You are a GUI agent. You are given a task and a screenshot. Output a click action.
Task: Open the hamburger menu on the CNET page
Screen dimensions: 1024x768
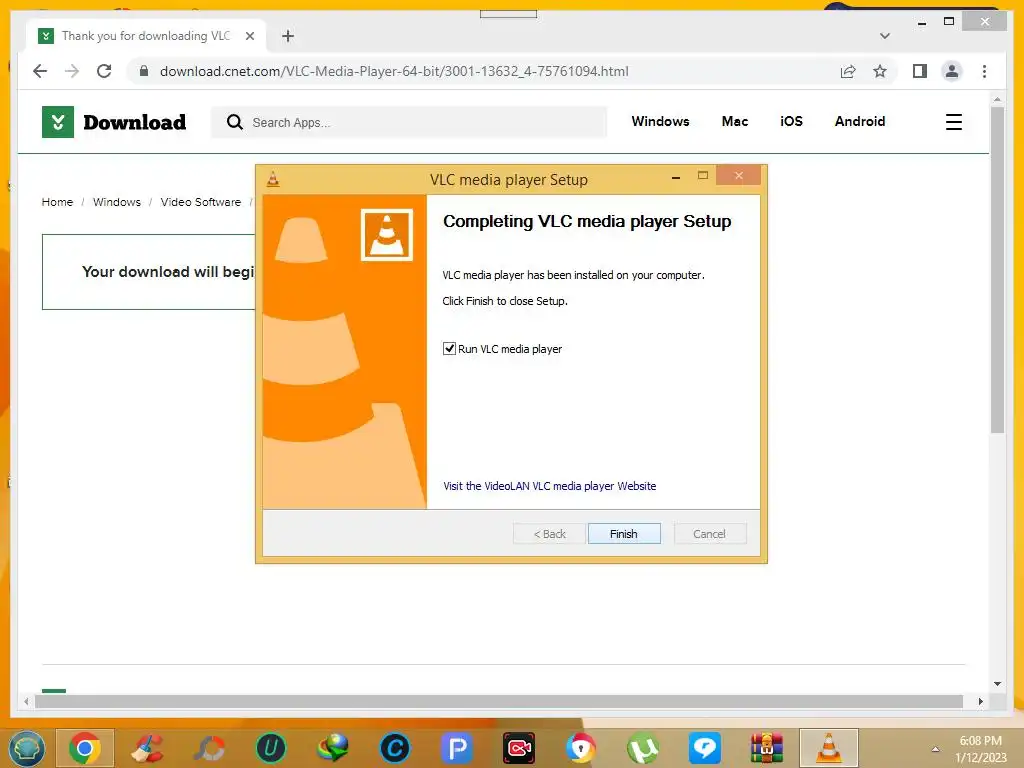coord(953,122)
